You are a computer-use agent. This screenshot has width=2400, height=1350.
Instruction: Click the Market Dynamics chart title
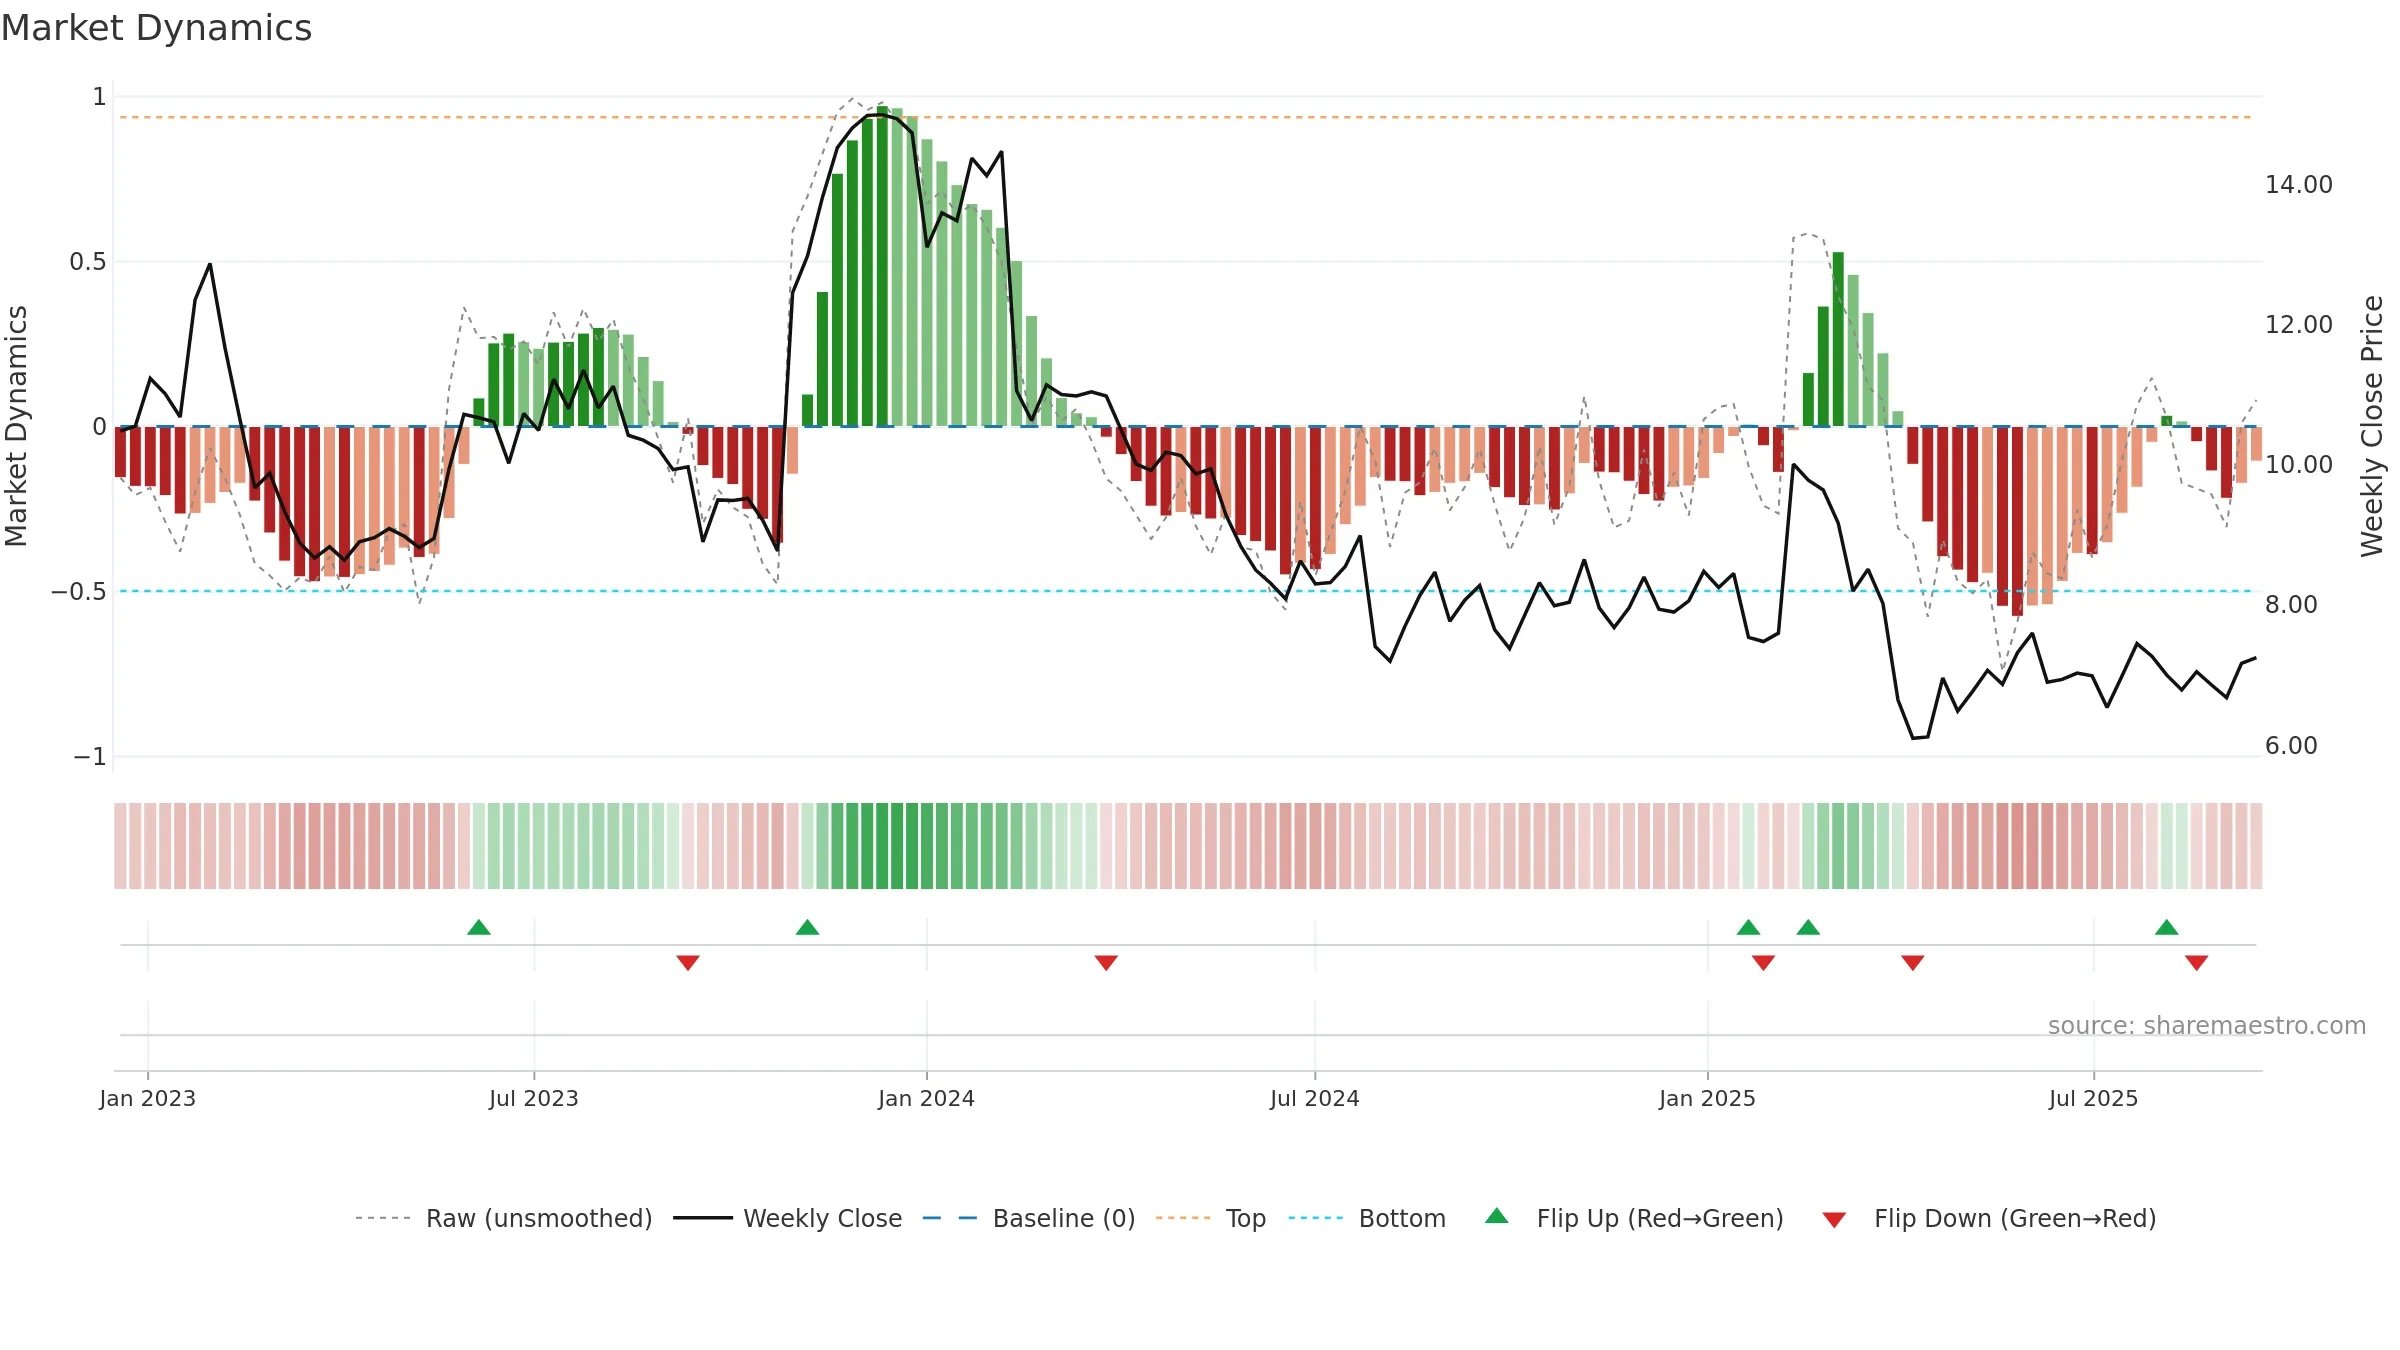pyautogui.click(x=156, y=28)
